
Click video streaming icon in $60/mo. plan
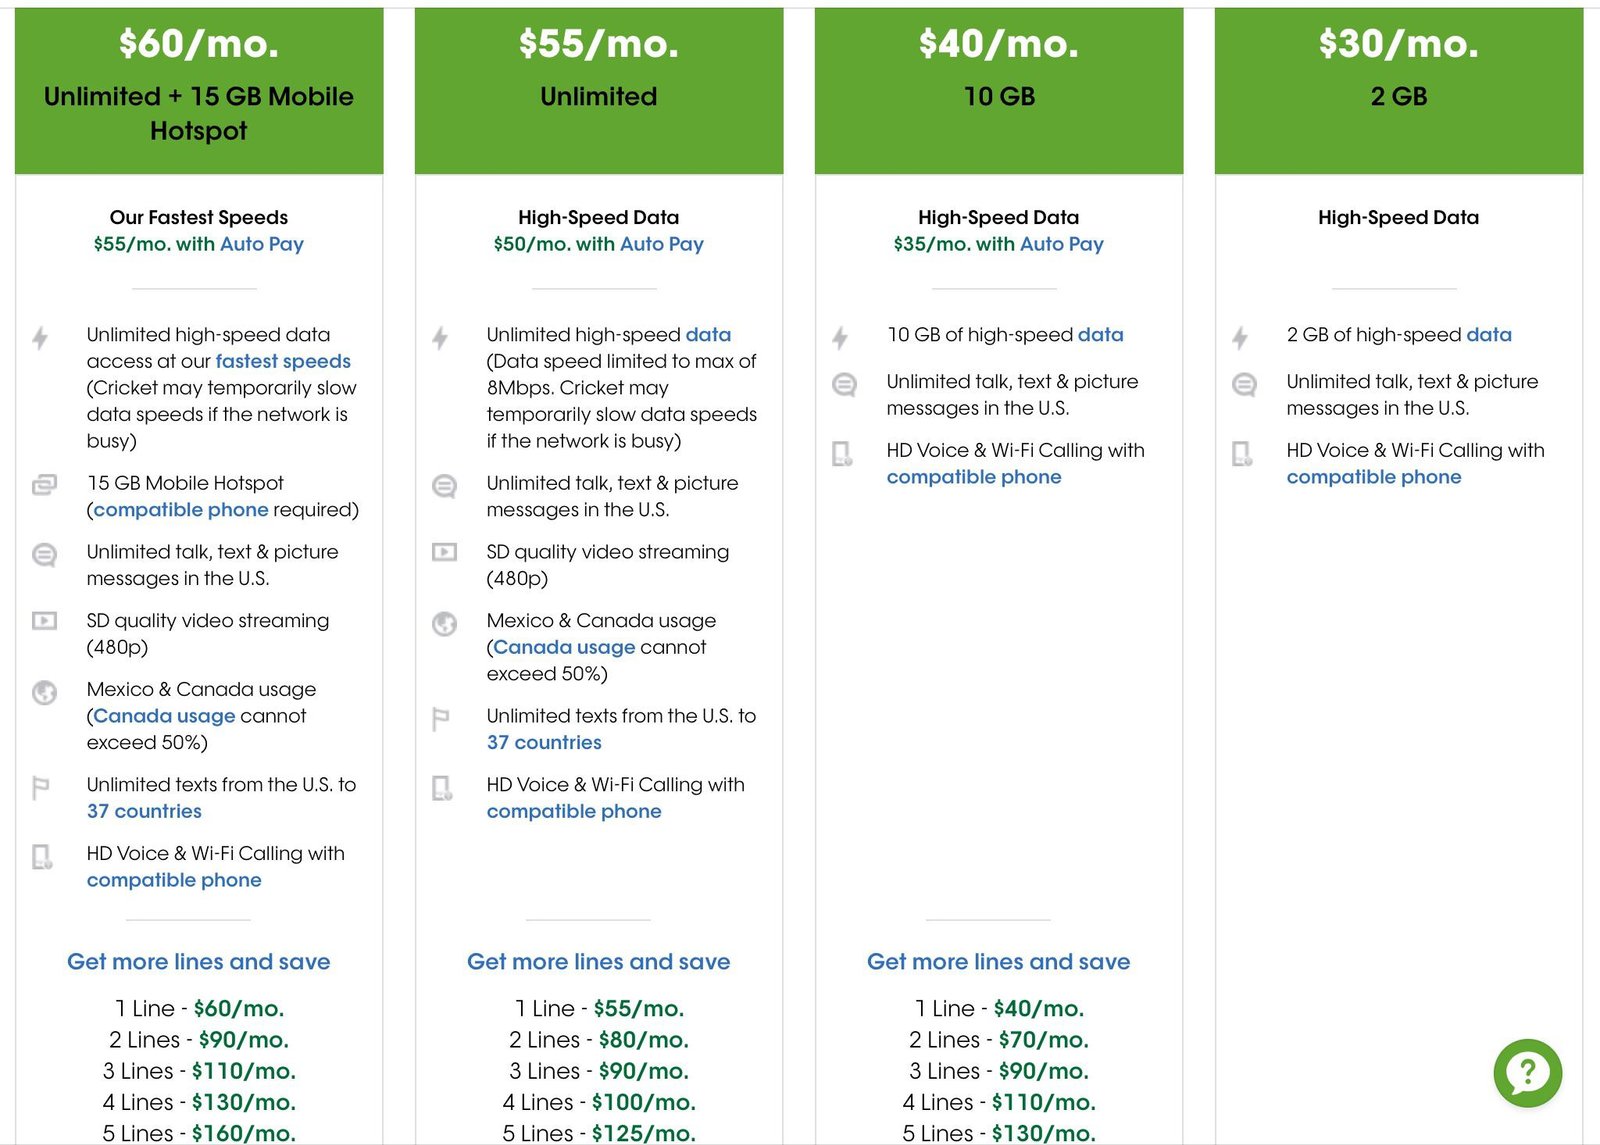(44, 621)
